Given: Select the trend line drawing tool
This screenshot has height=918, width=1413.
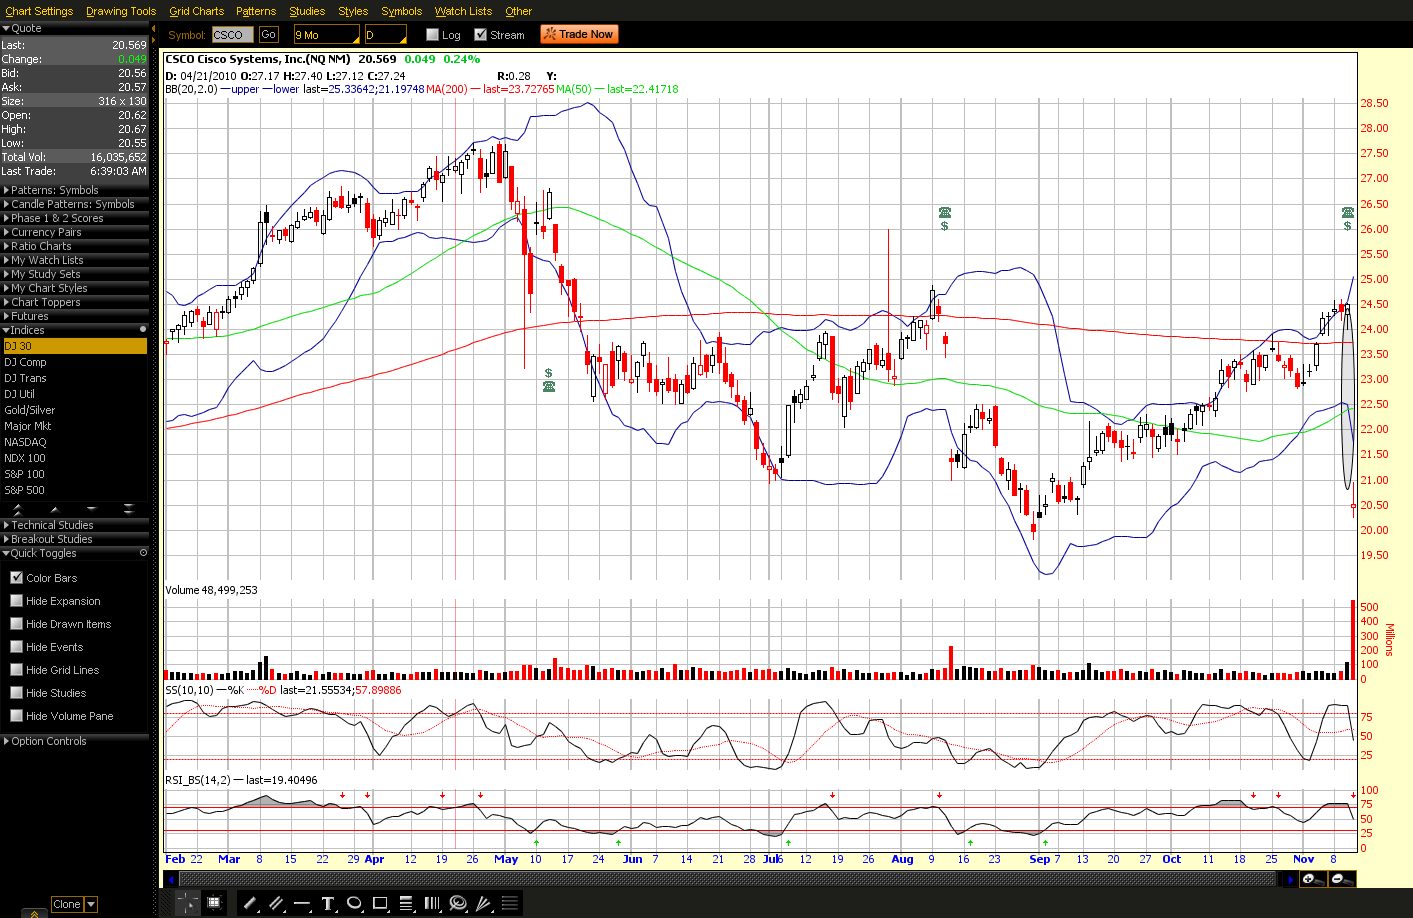Looking at the screenshot, I should pos(250,903).
